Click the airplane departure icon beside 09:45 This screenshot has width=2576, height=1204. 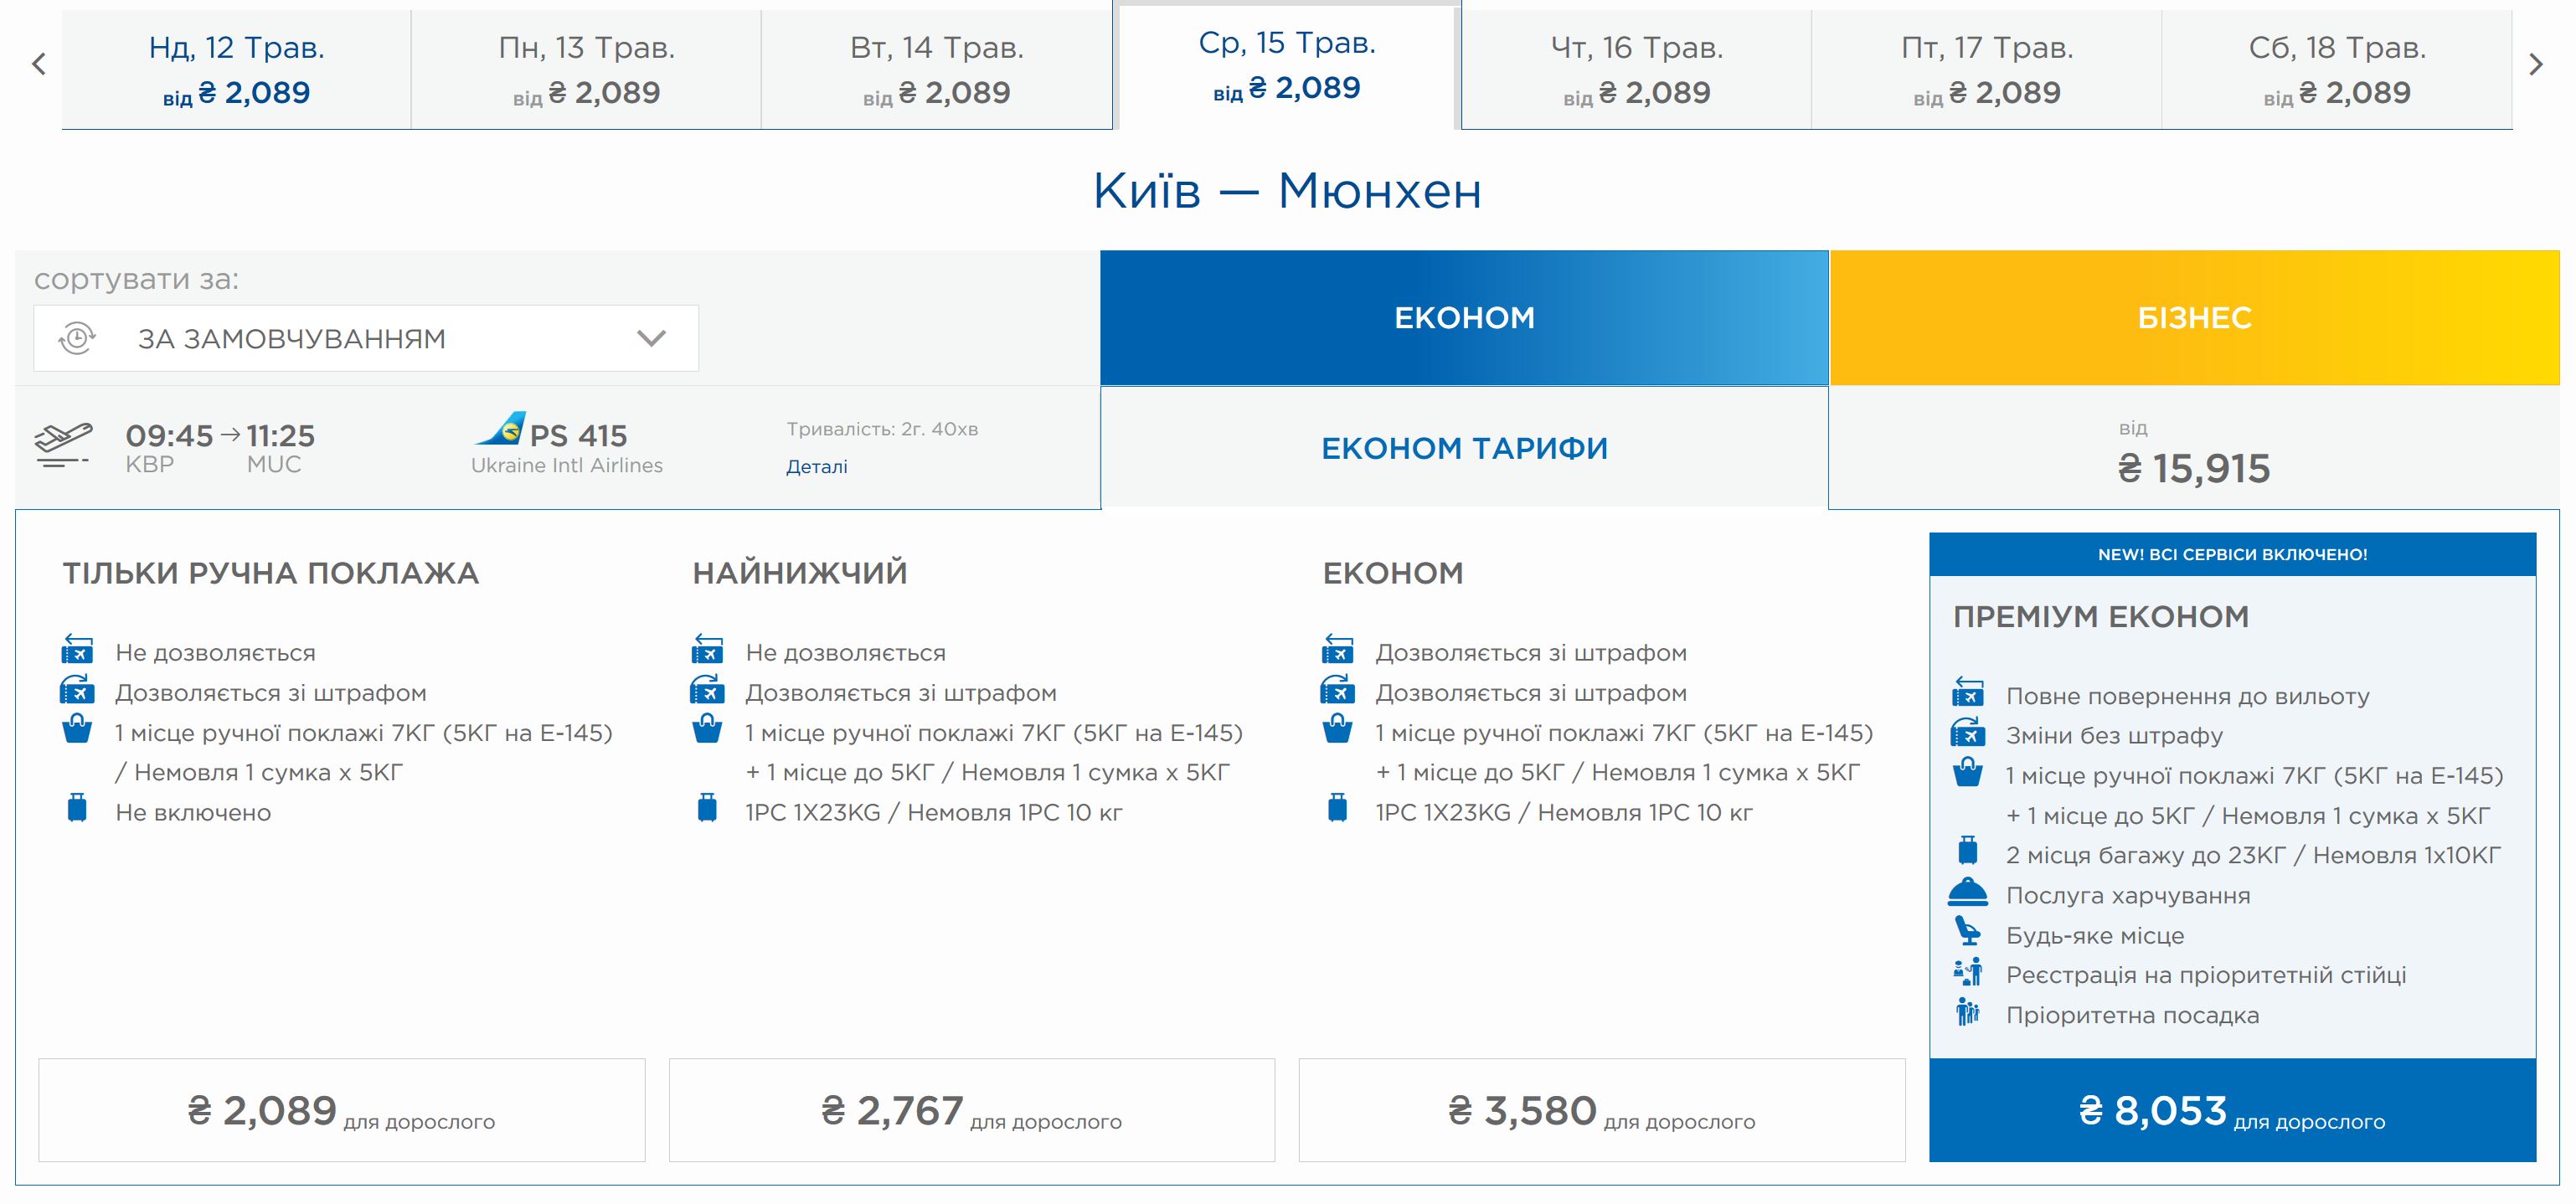click(62, 445)
